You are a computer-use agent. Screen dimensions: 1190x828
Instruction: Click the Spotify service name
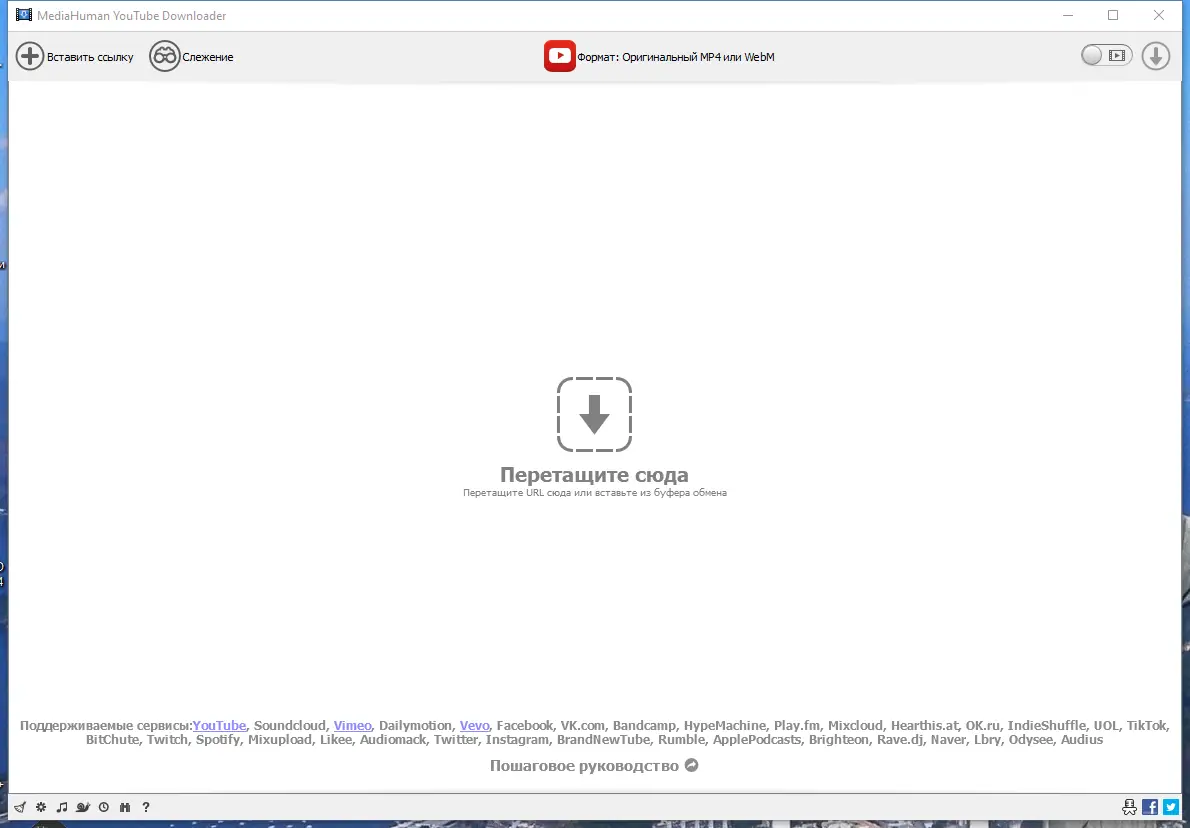point(218,739)
